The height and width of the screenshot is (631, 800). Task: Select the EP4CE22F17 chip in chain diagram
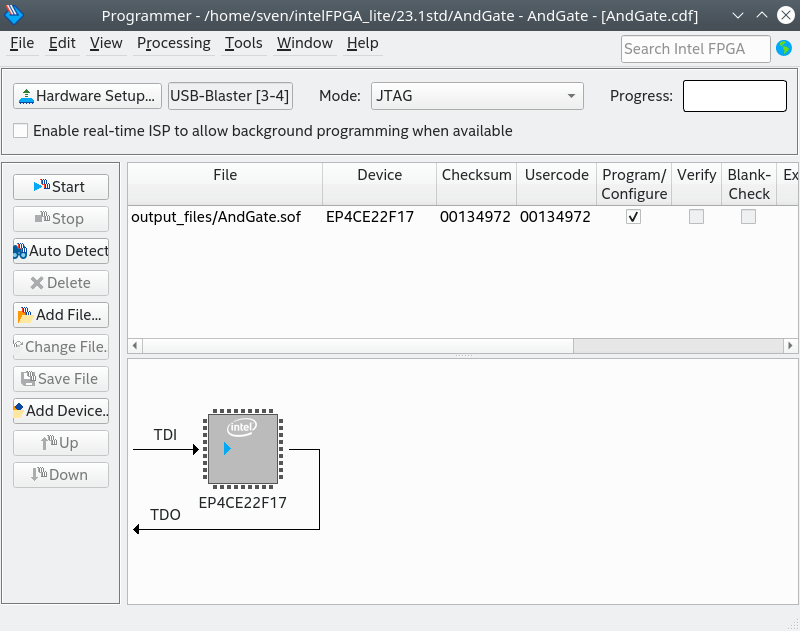coord(243,449)
